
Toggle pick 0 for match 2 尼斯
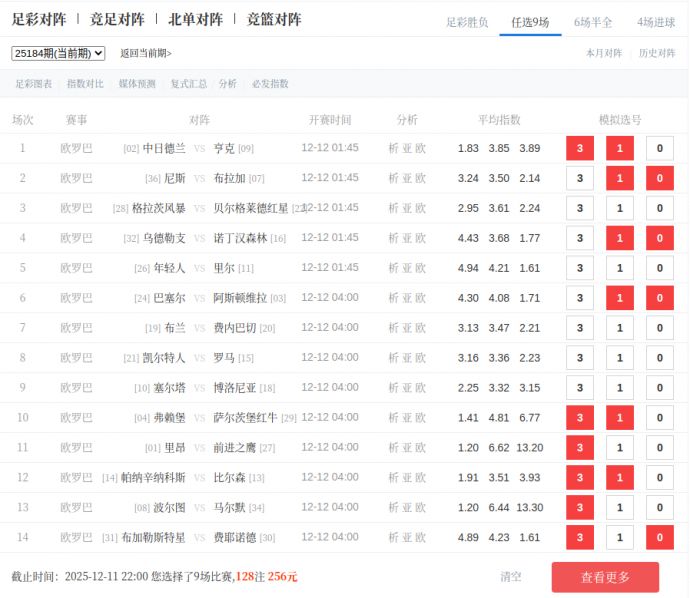pyautogui.click(x=659, y=179)
